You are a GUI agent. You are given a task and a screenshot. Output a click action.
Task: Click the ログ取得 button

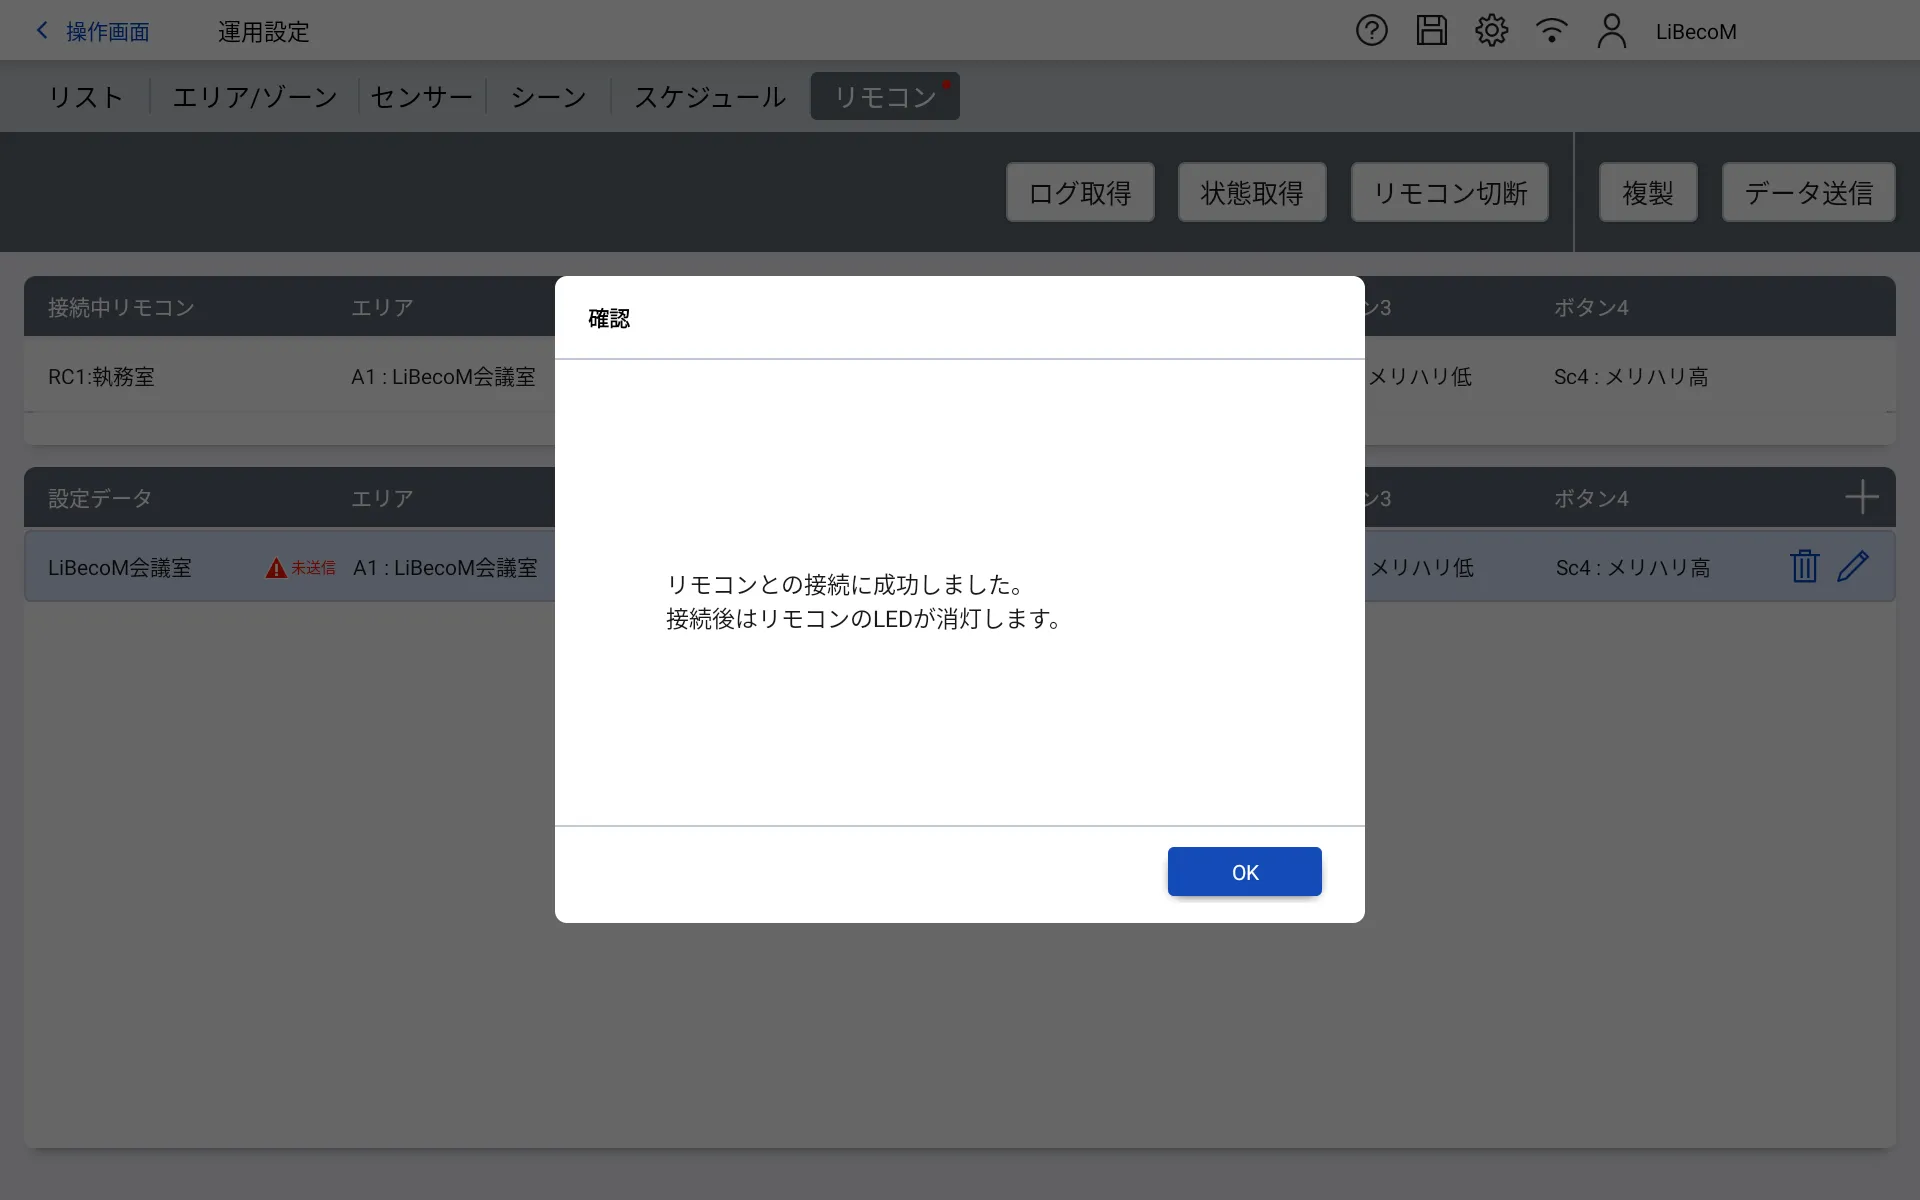(x=1080, y=192)
